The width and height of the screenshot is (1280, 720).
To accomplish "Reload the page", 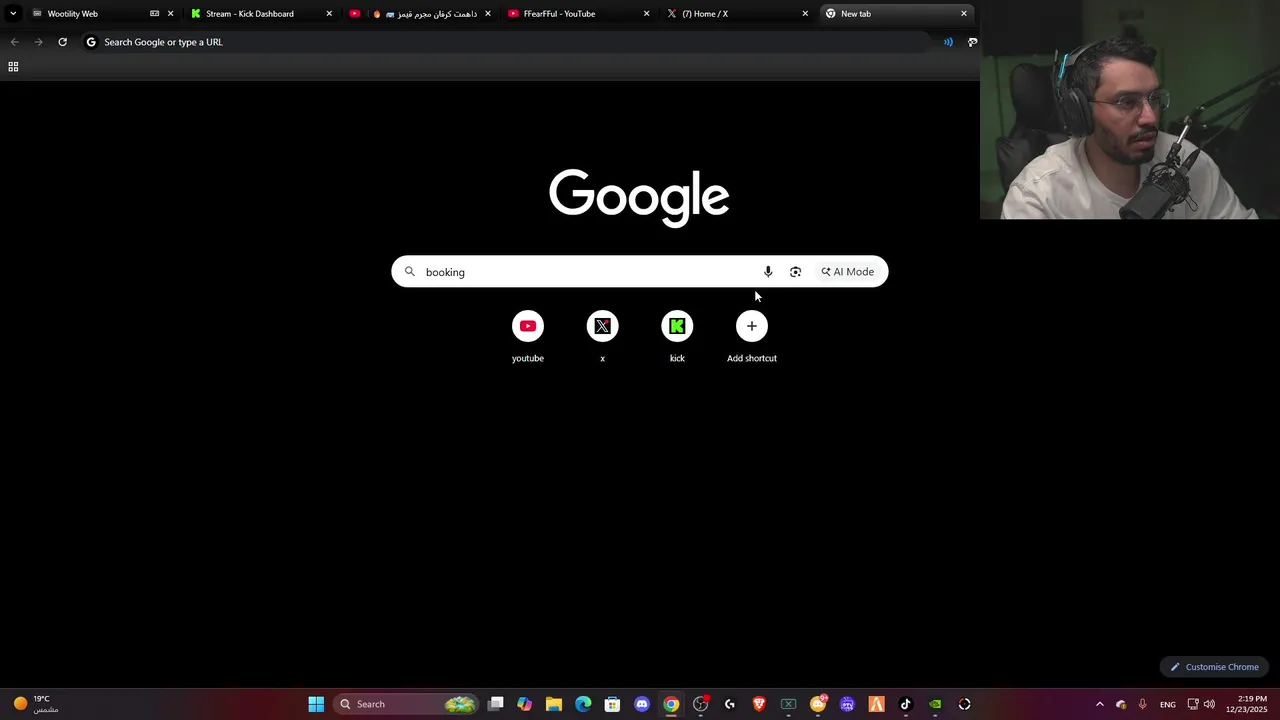I will 62,42.
